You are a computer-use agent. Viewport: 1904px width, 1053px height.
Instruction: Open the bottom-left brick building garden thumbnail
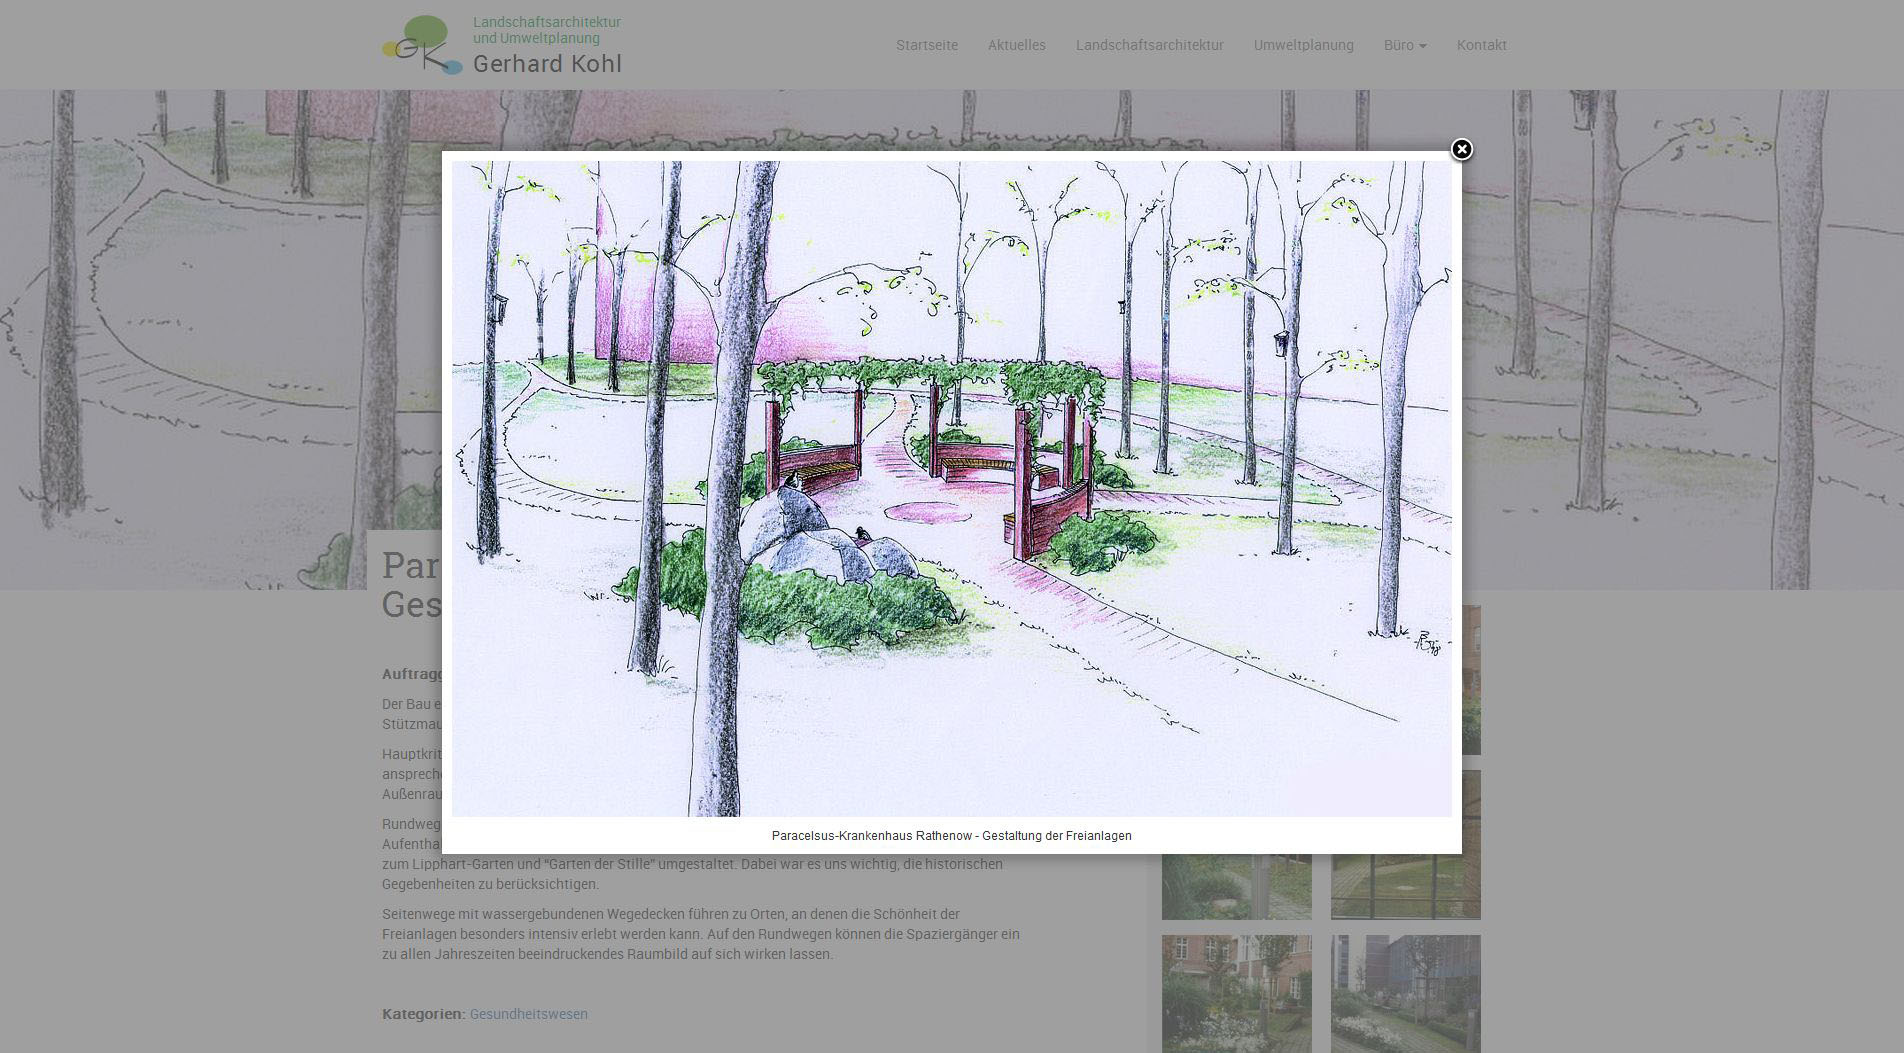click(x=1236, y=993)
